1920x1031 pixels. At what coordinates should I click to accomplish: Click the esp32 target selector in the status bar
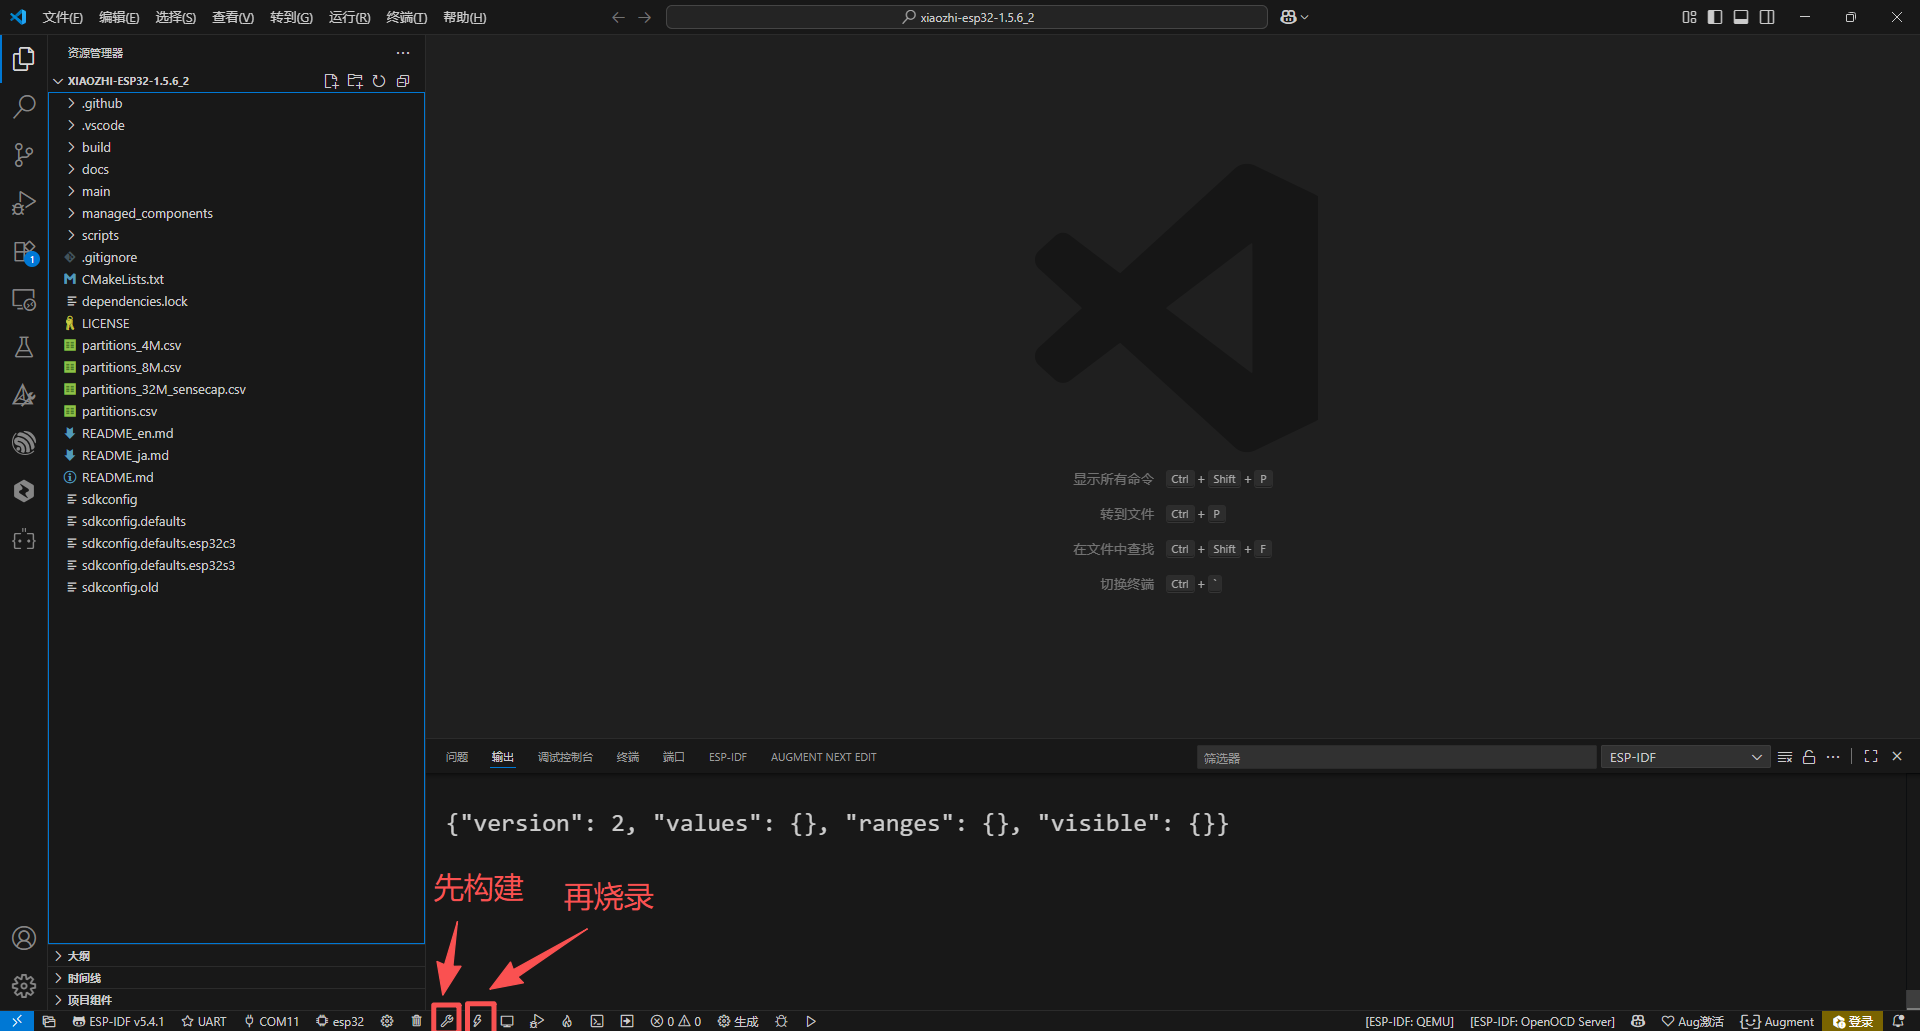(x=340, y=1021)
